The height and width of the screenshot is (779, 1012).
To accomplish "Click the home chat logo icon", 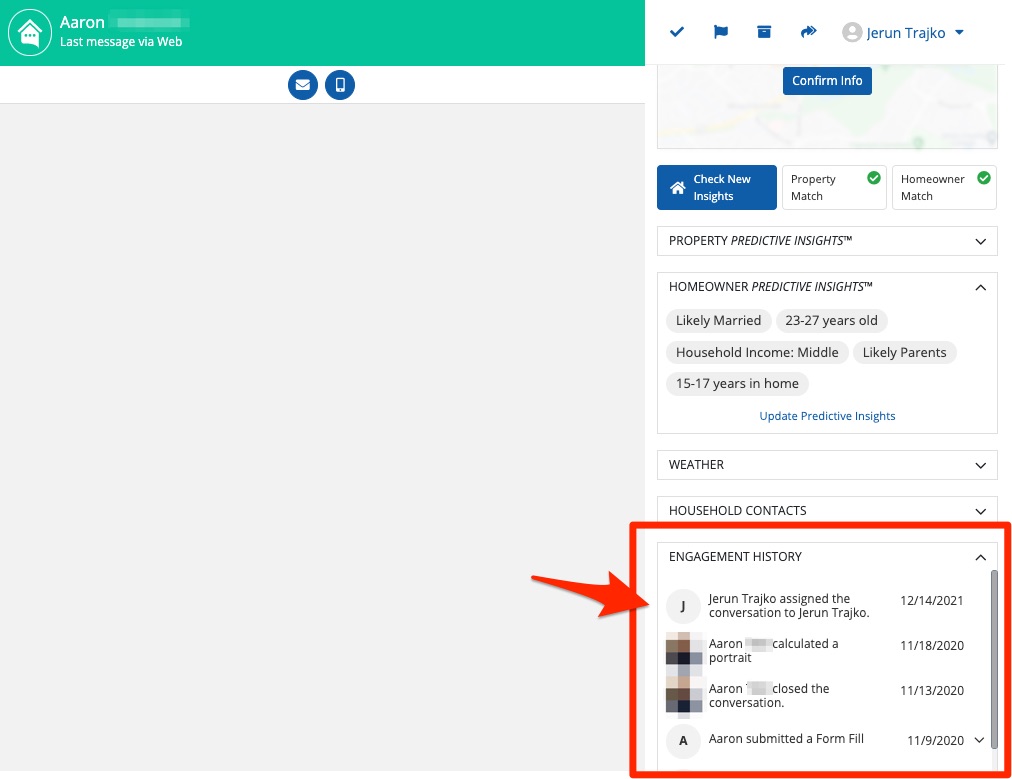I will point(30,33).
